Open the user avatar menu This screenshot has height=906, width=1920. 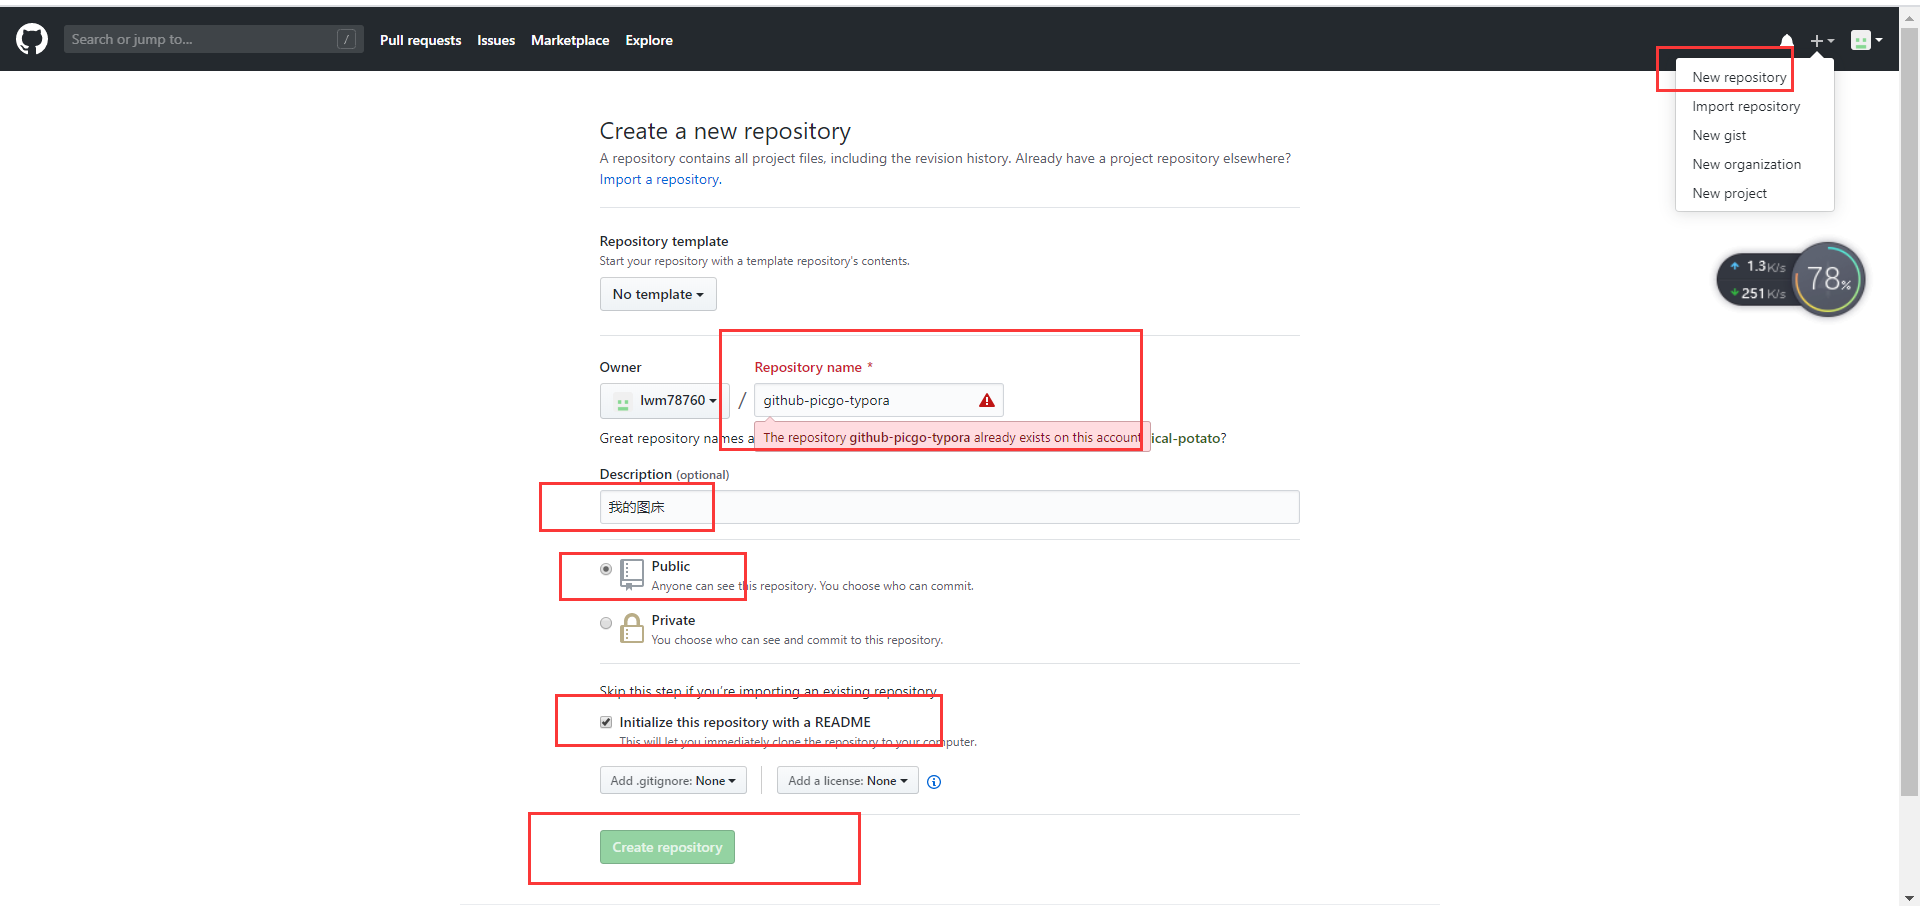tap(1866, 40)
